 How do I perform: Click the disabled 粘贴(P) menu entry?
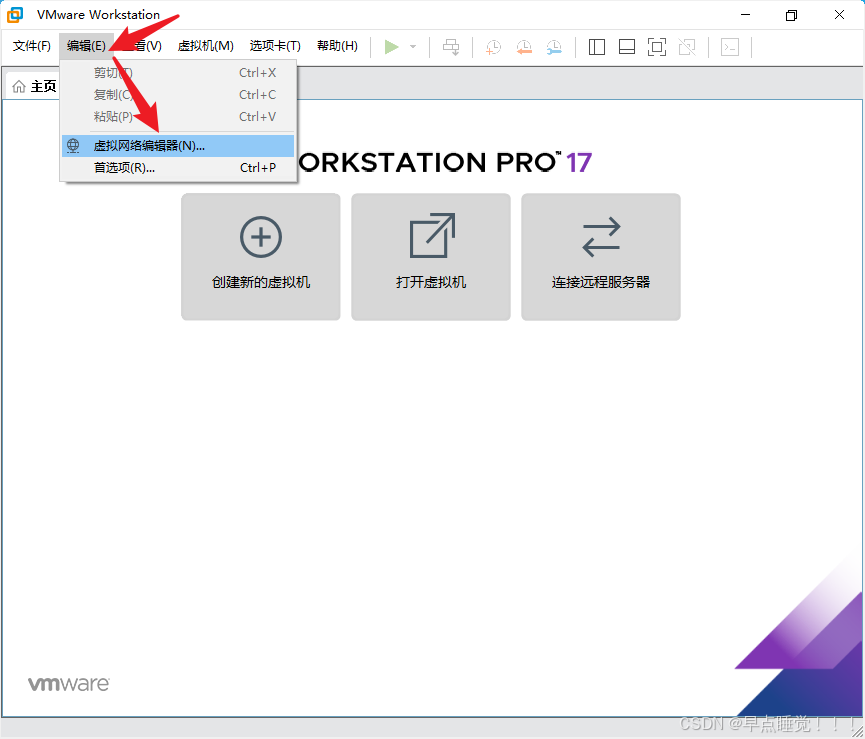click(178, 117)
